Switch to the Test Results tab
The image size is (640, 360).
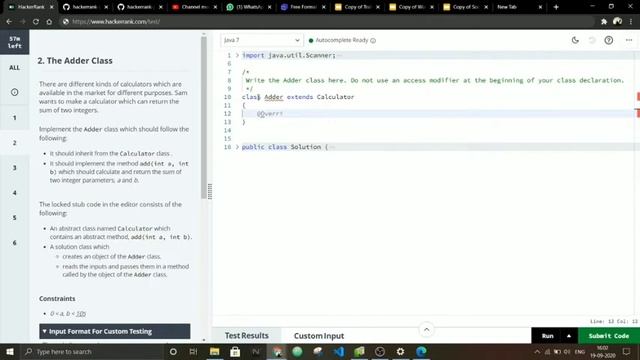[x=247, y=336]
